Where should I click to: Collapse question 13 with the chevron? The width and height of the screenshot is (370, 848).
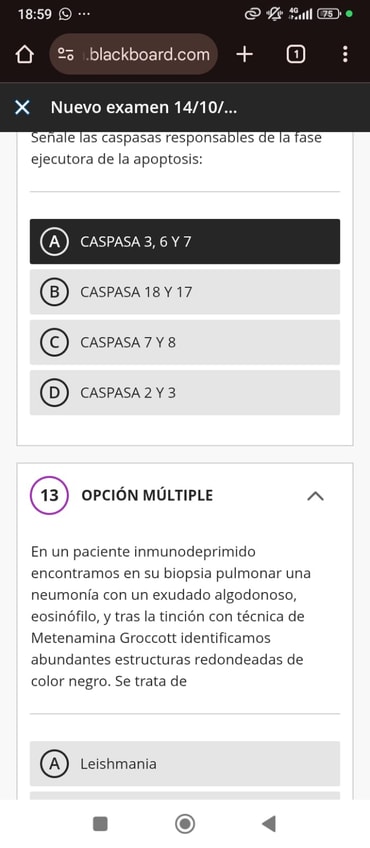(315, 495)
